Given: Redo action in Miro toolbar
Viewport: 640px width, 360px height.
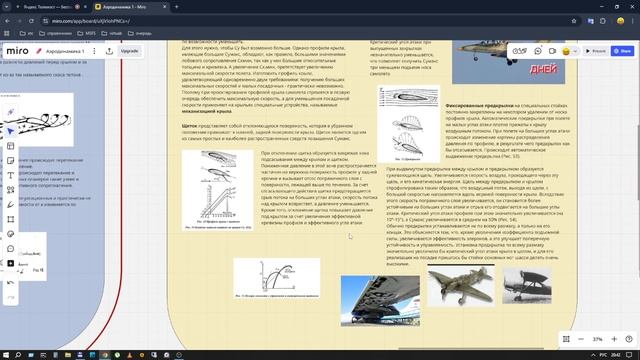Looking at the screenshot, I should click(11, 297).
